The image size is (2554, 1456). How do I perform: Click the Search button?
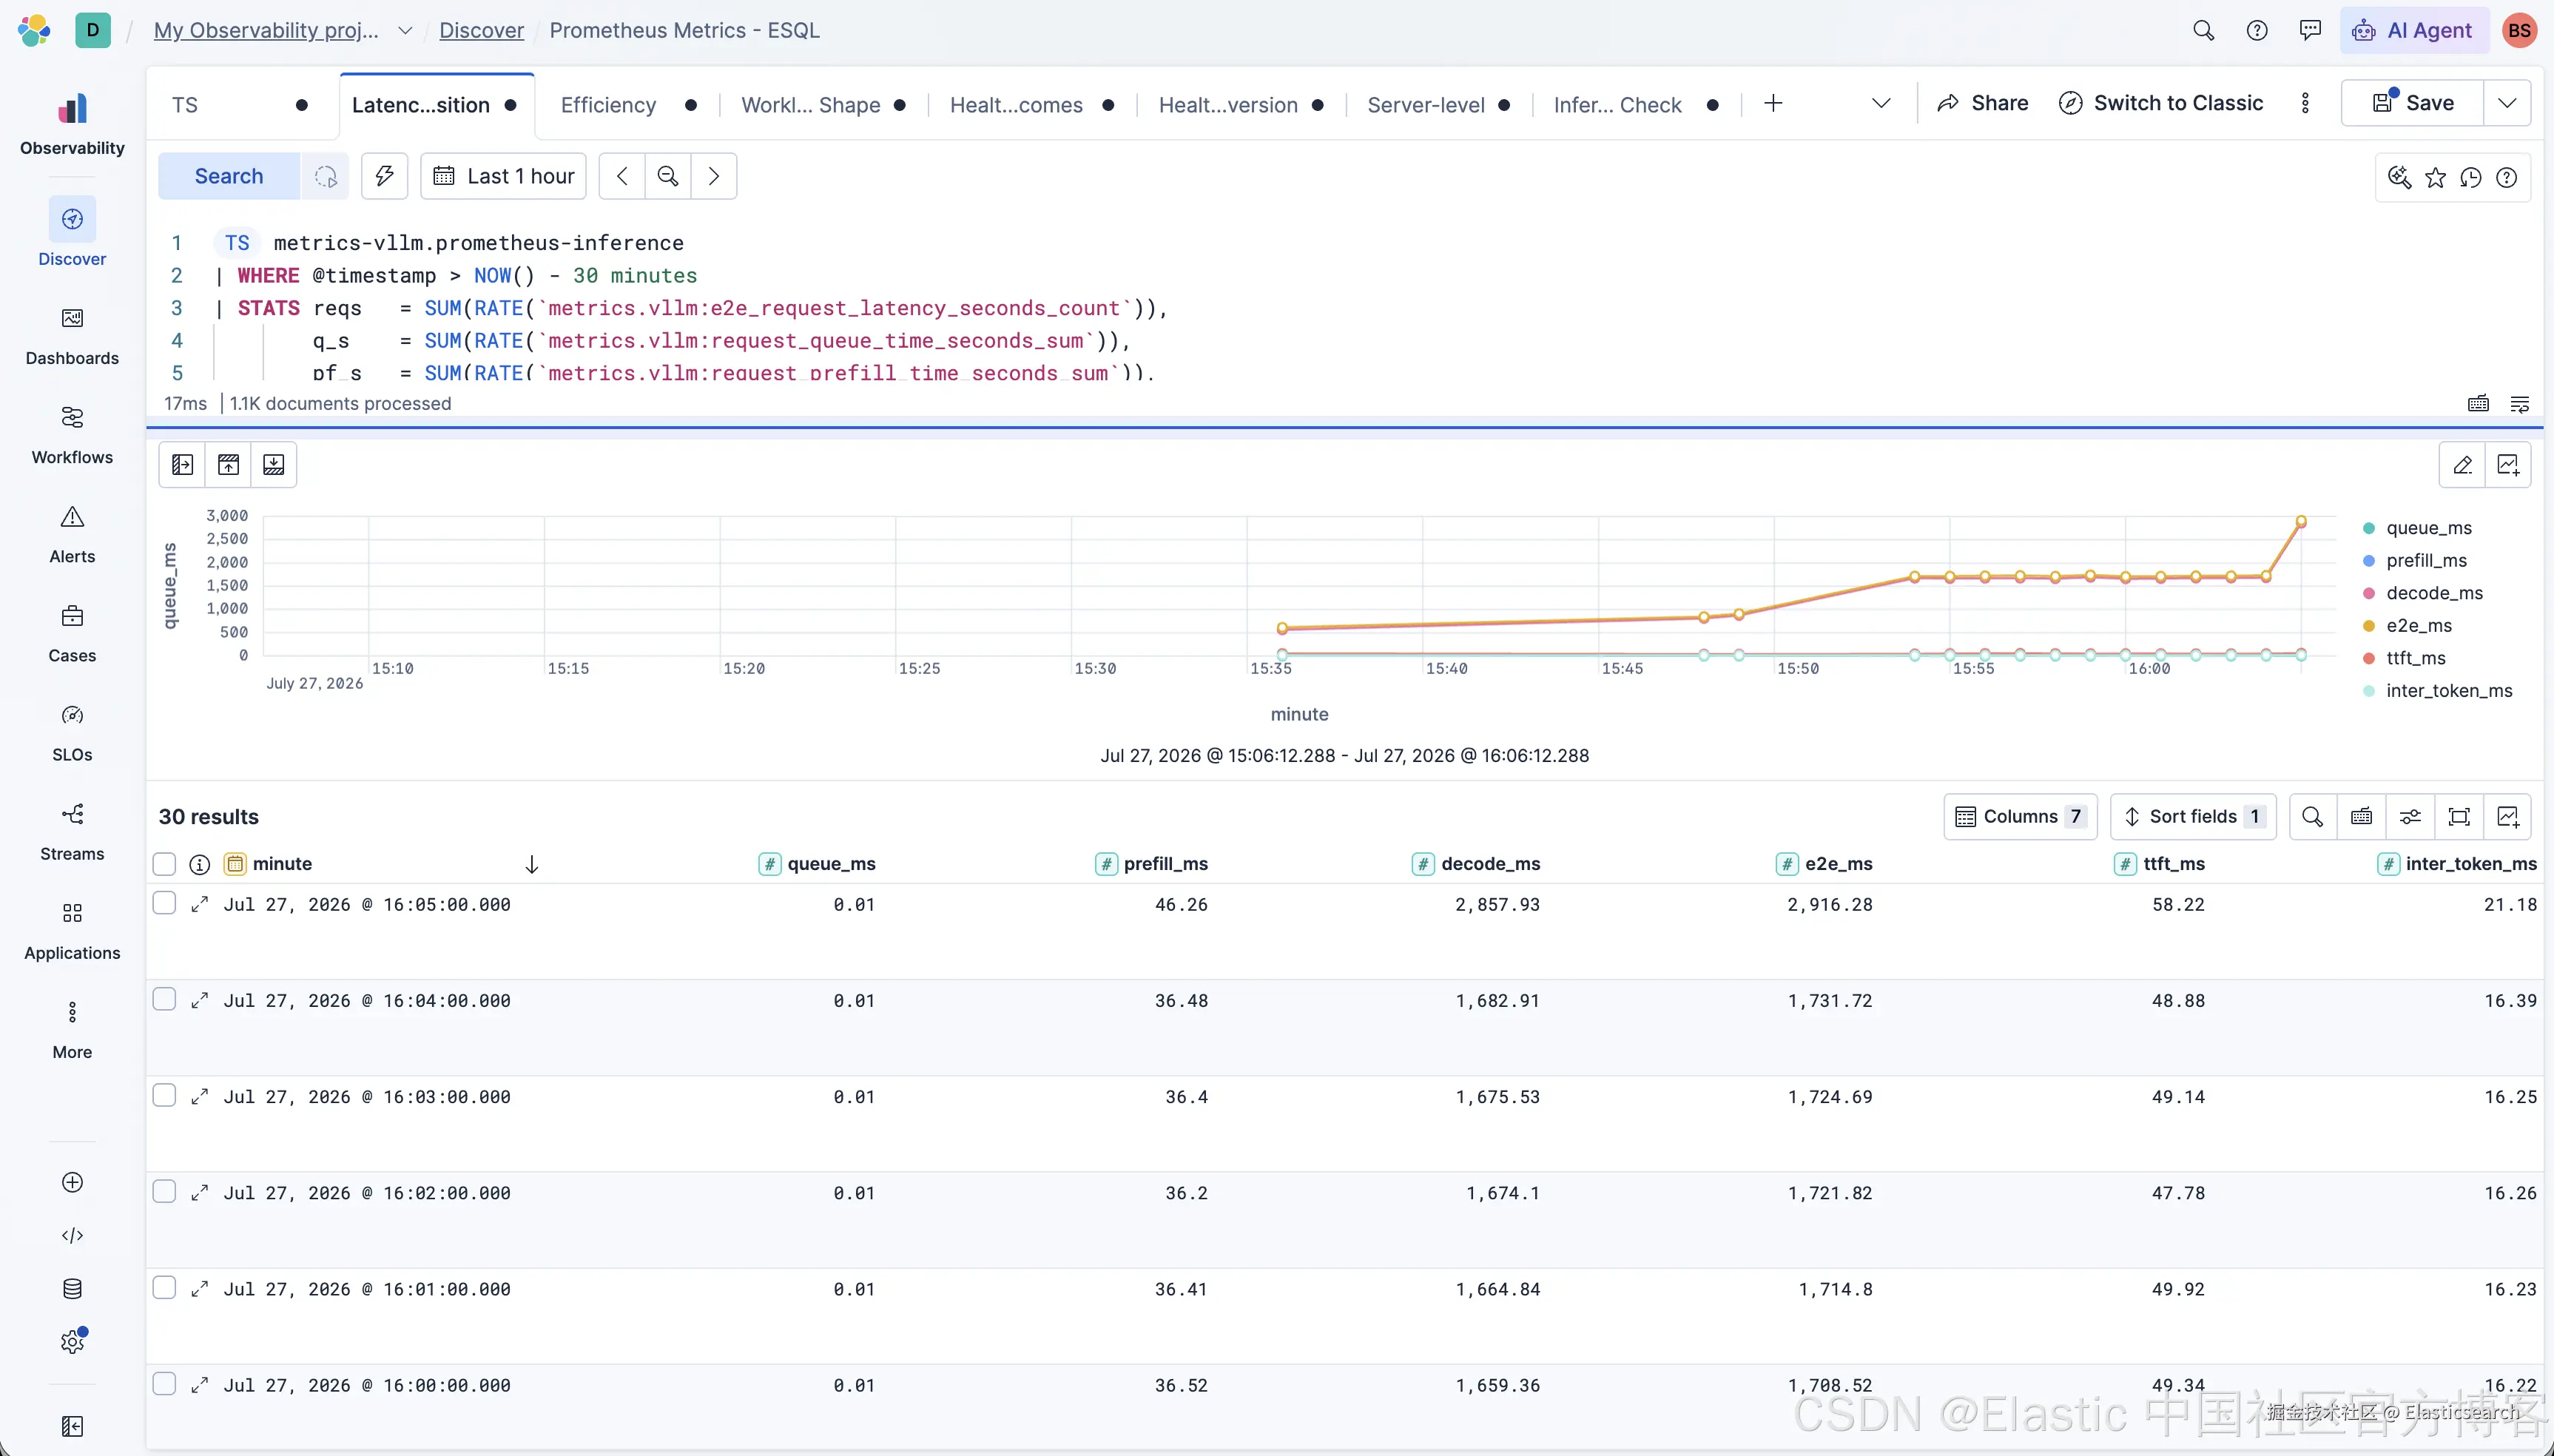coord(229,176)
